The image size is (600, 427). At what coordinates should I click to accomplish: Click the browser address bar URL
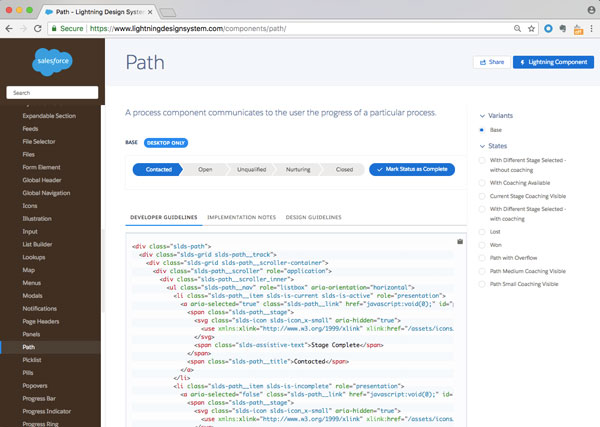click(188, 28)
